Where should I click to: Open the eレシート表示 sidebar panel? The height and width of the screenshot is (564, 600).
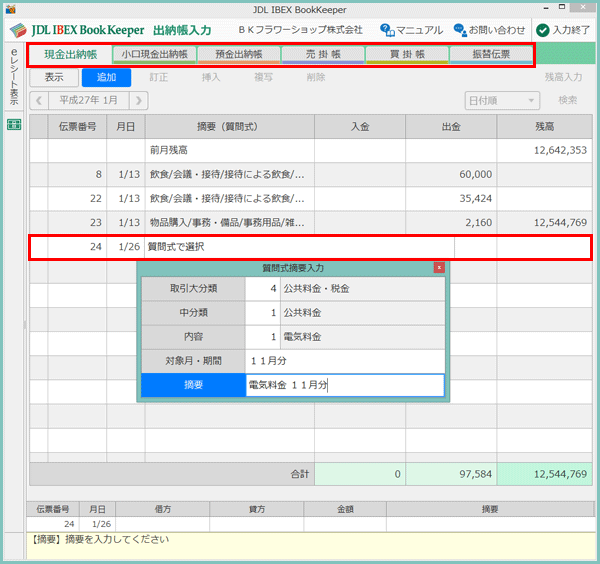14,77
